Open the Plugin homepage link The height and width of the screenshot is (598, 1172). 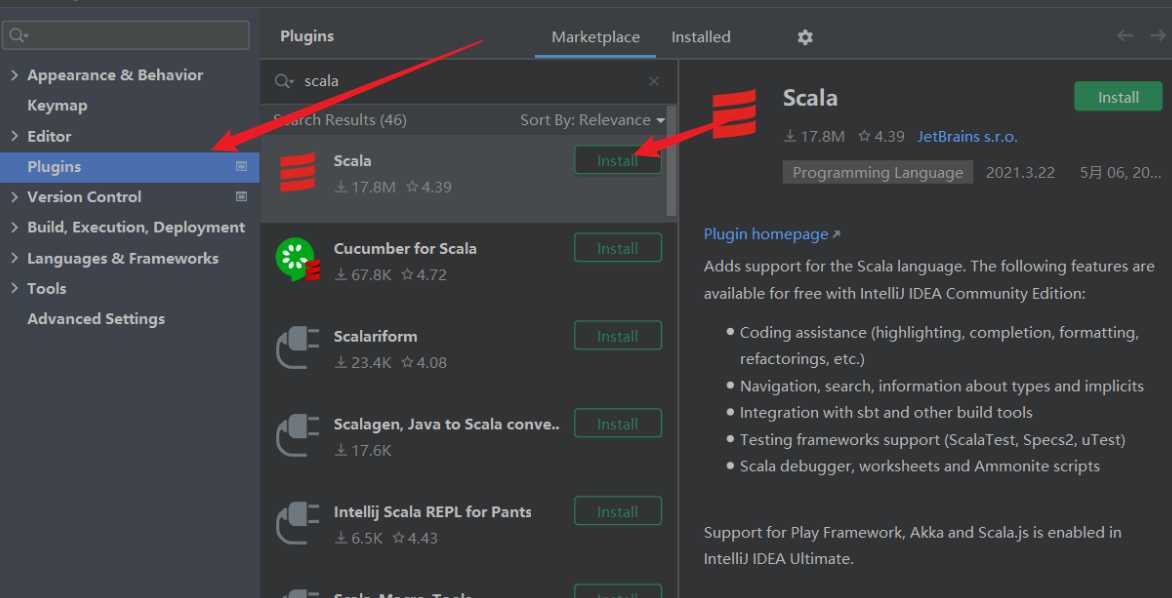pos(772,234)
